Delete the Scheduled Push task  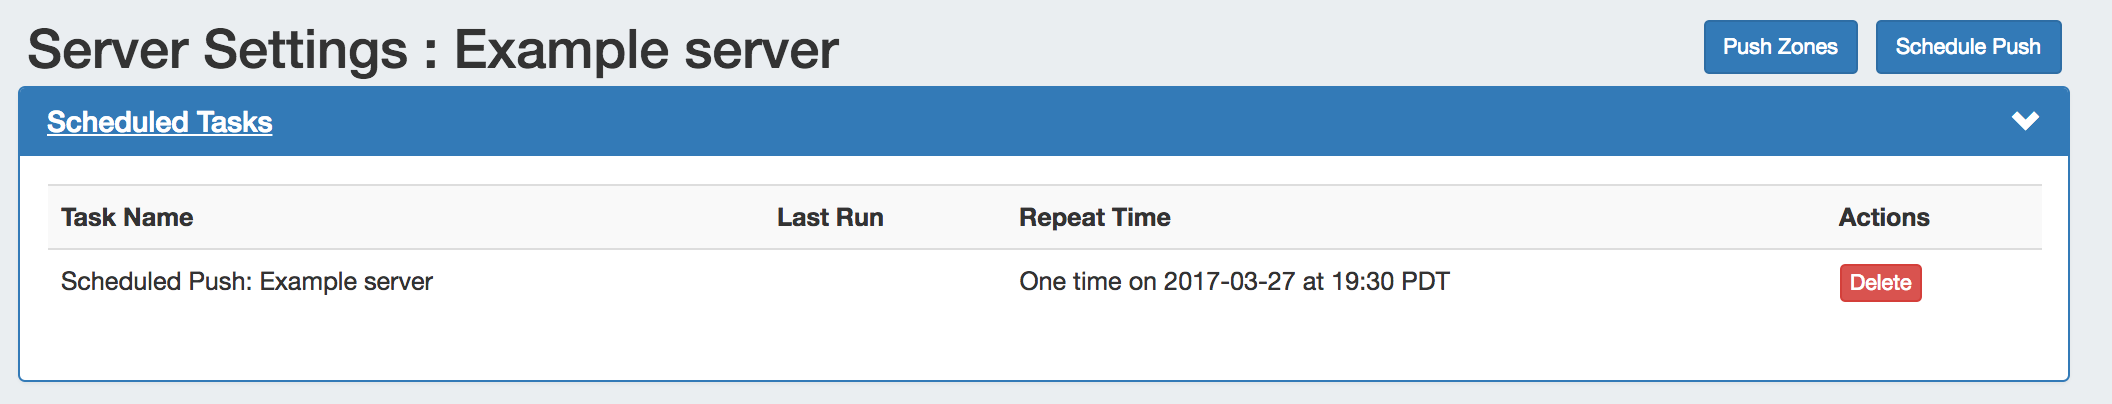pyautogui.click(x=1880, y=283)
